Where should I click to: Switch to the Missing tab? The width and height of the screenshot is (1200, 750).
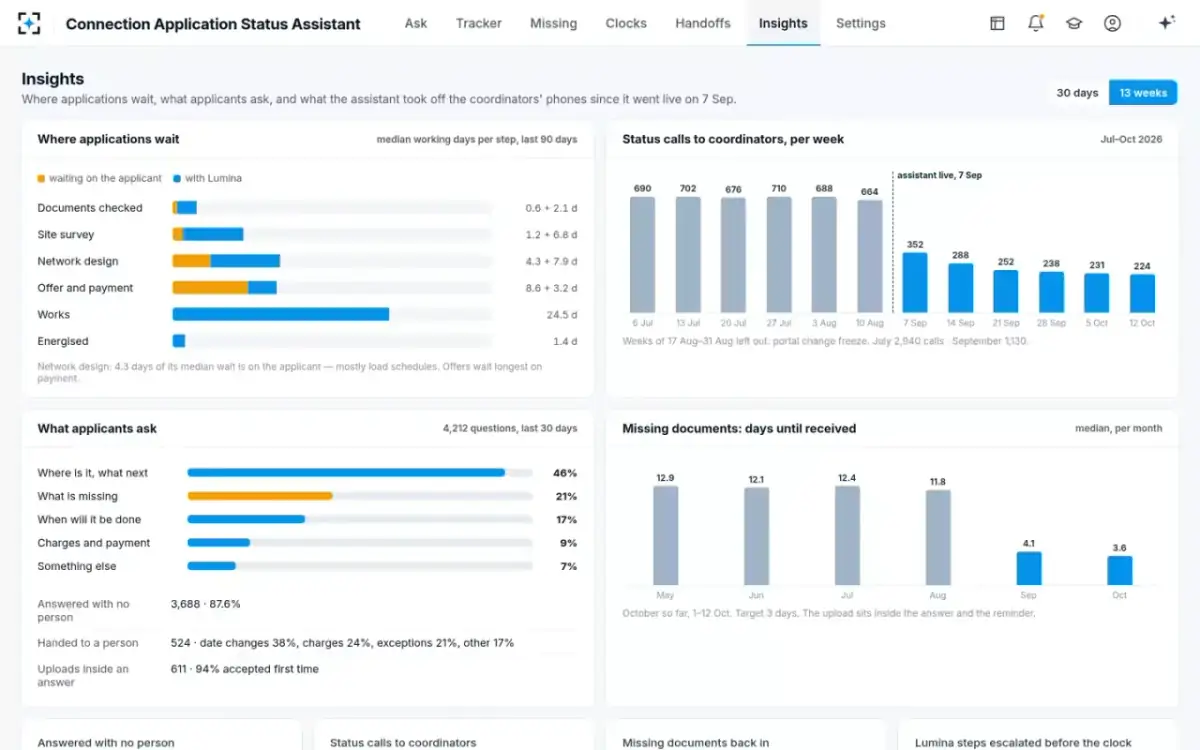pyautogui.click(x=553, y=23)
